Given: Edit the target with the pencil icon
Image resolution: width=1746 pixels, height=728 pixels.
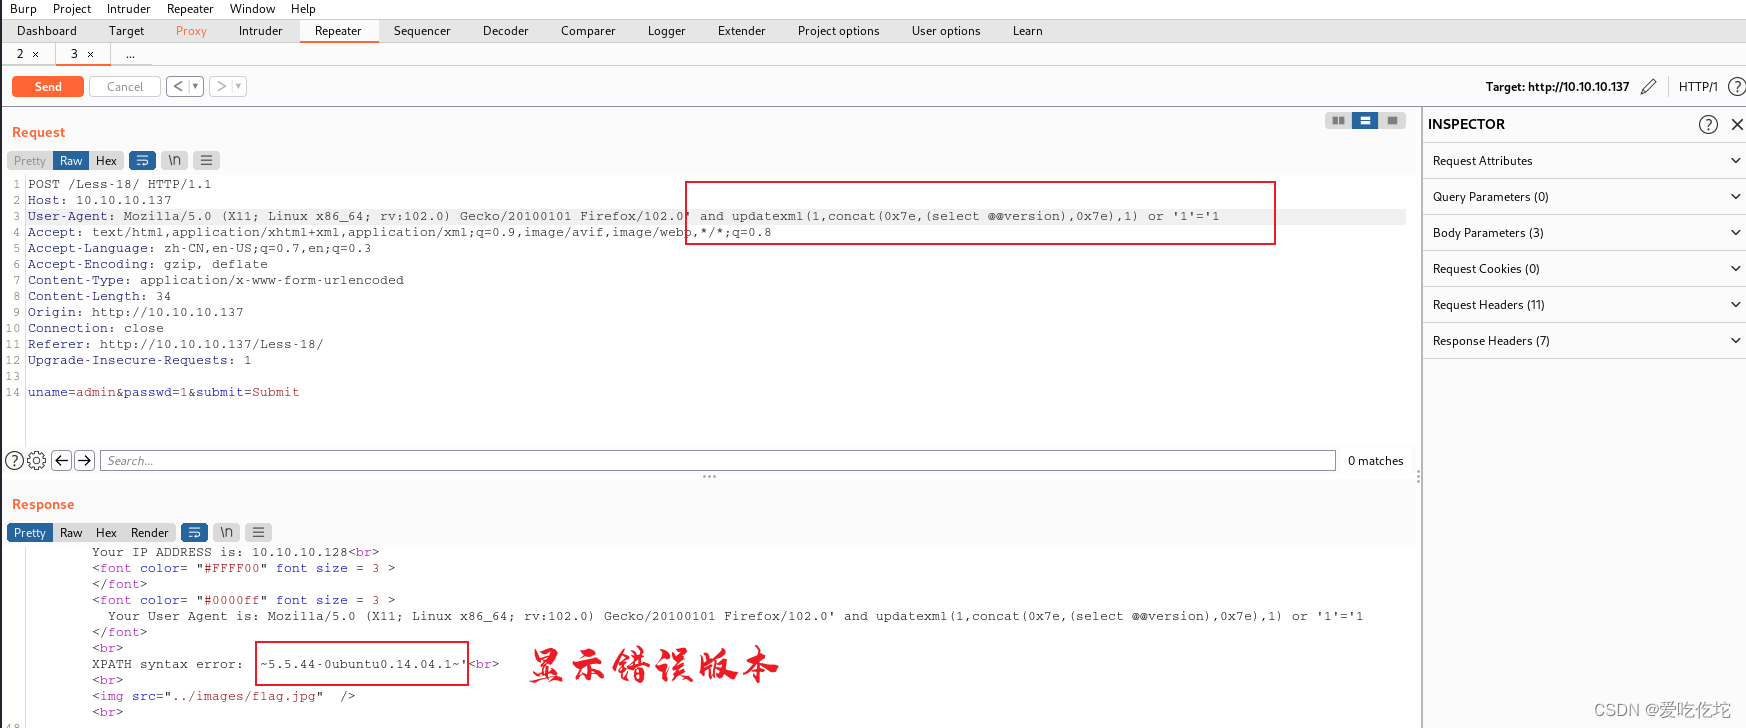Looking at the screenshot, I should [1649, 87].
